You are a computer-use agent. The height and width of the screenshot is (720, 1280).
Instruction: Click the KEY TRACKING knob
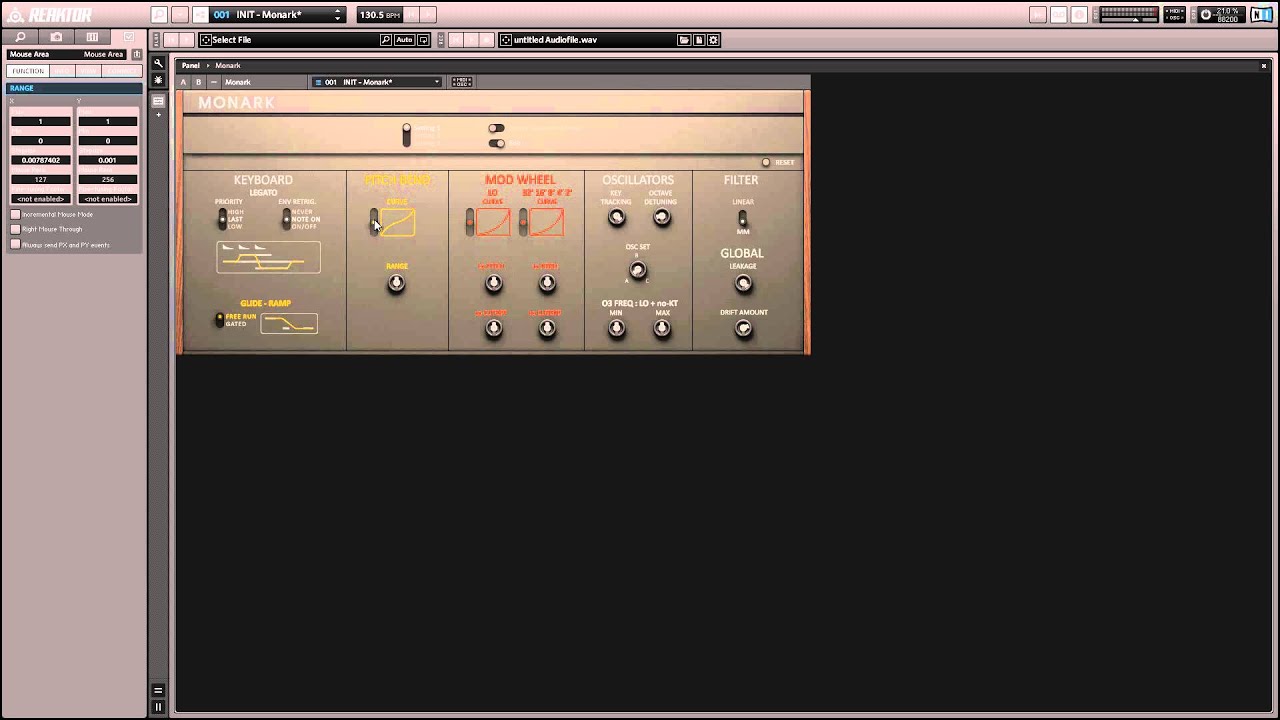616,217
